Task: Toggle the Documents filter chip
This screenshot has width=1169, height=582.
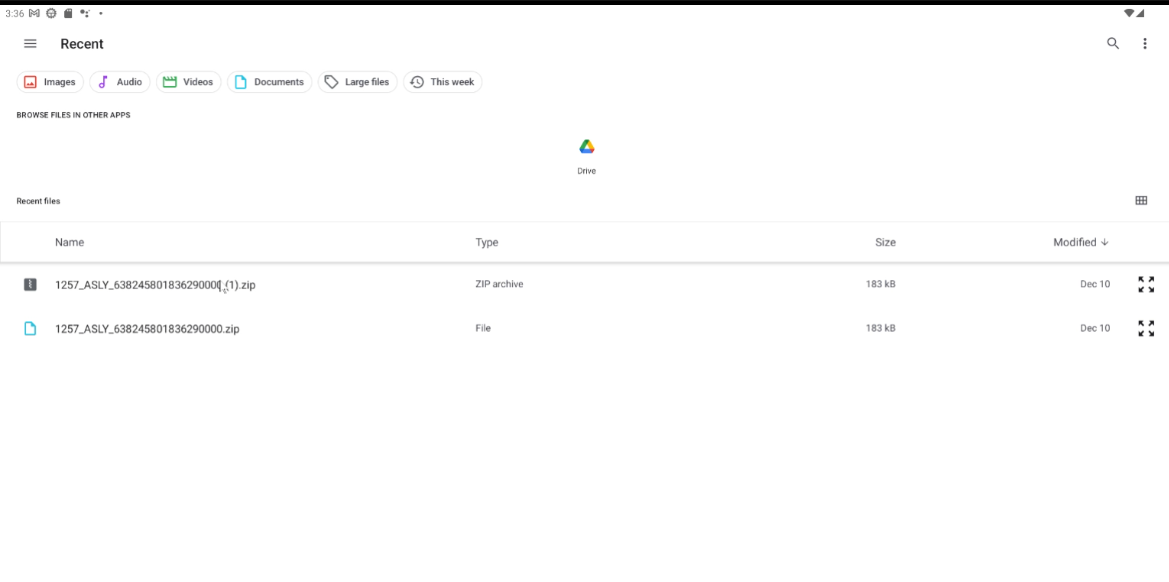Action: (x=269, y=82)
